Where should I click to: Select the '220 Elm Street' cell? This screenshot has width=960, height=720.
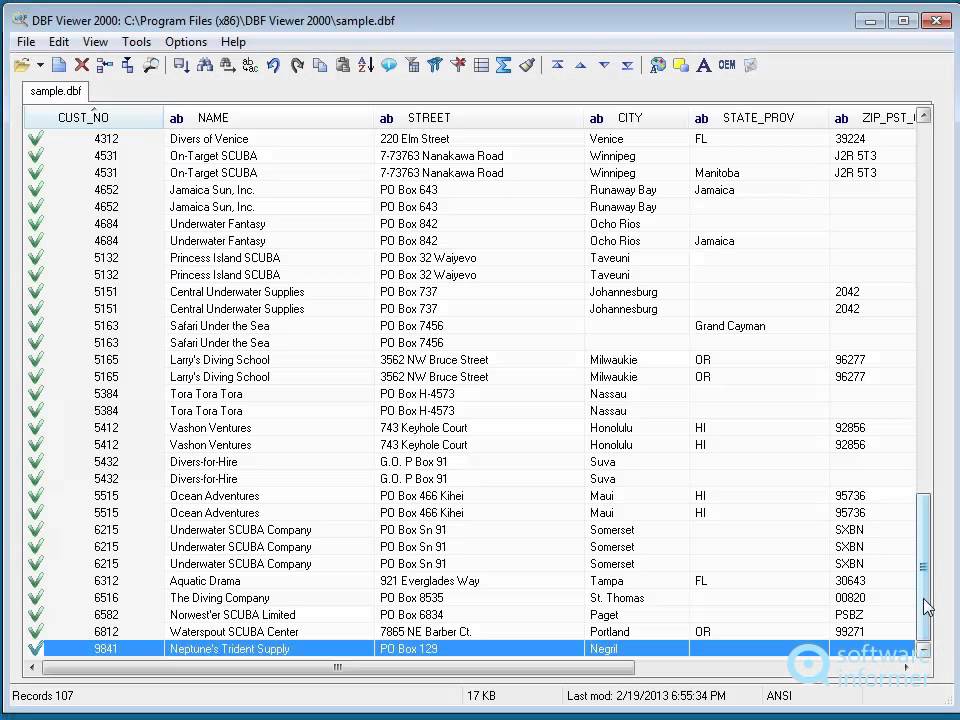[x=478, y=138]
